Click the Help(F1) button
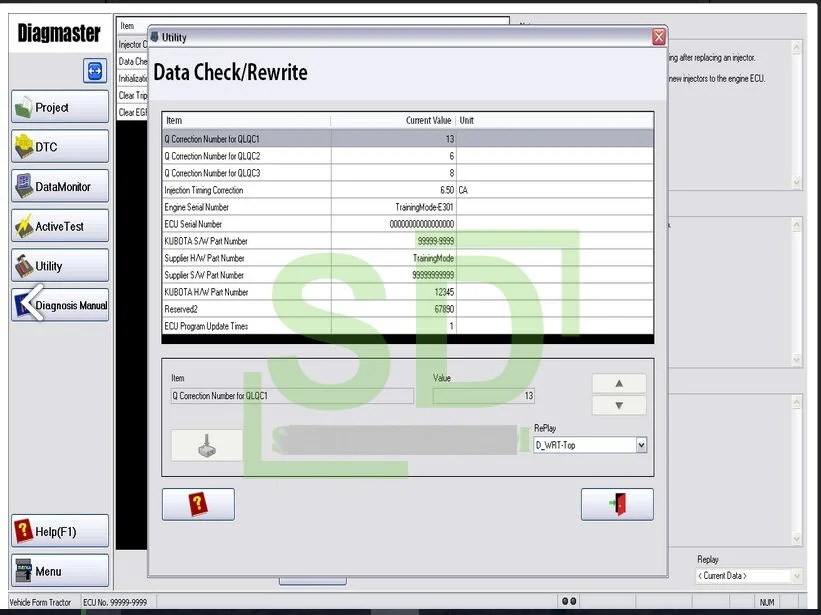This screenshot has height=615, width=821. click(59, 530)
